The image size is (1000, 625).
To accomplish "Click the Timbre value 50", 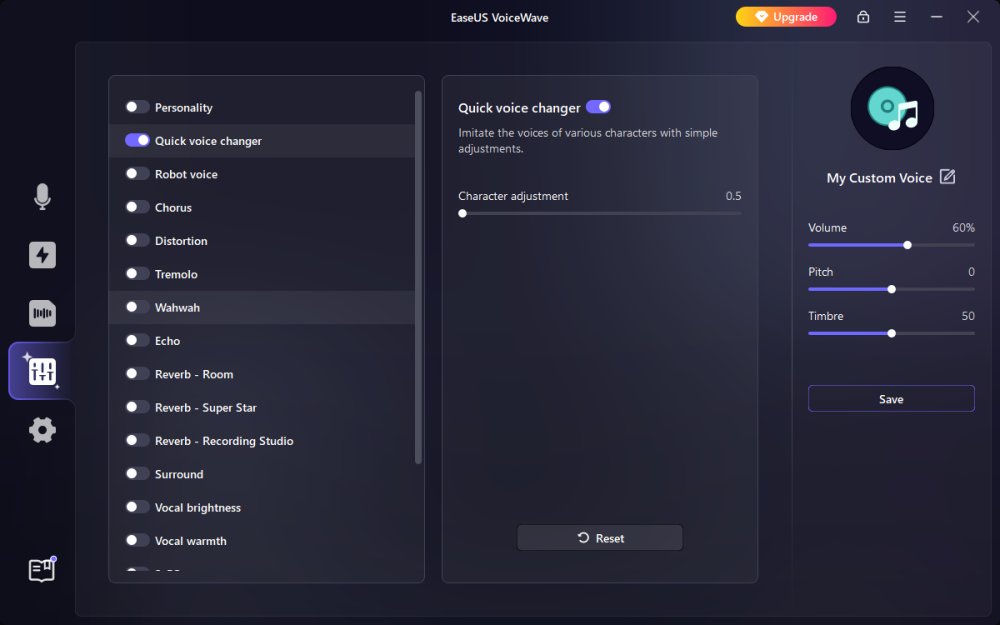I will (968, 316).
